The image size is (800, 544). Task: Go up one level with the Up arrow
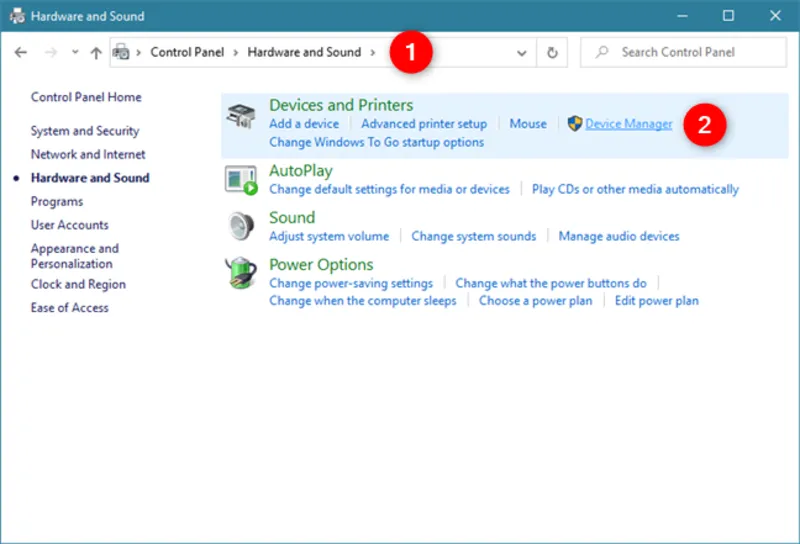click(x=96, y=53)
